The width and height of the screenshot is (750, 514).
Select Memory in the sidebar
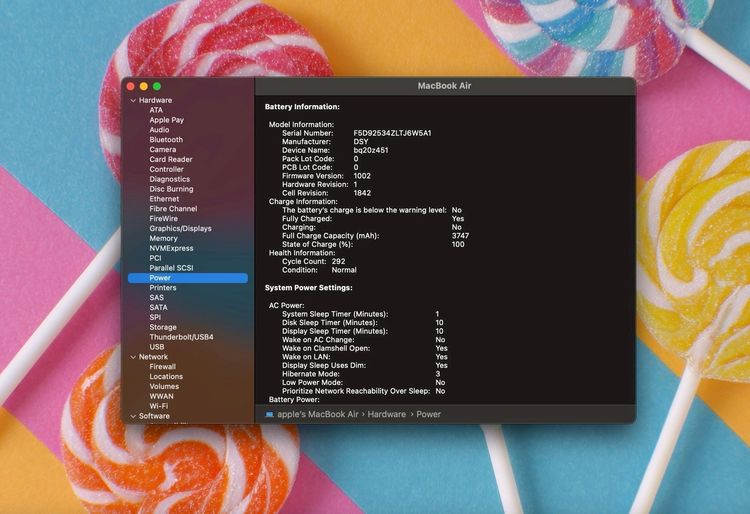pos(163,239)
